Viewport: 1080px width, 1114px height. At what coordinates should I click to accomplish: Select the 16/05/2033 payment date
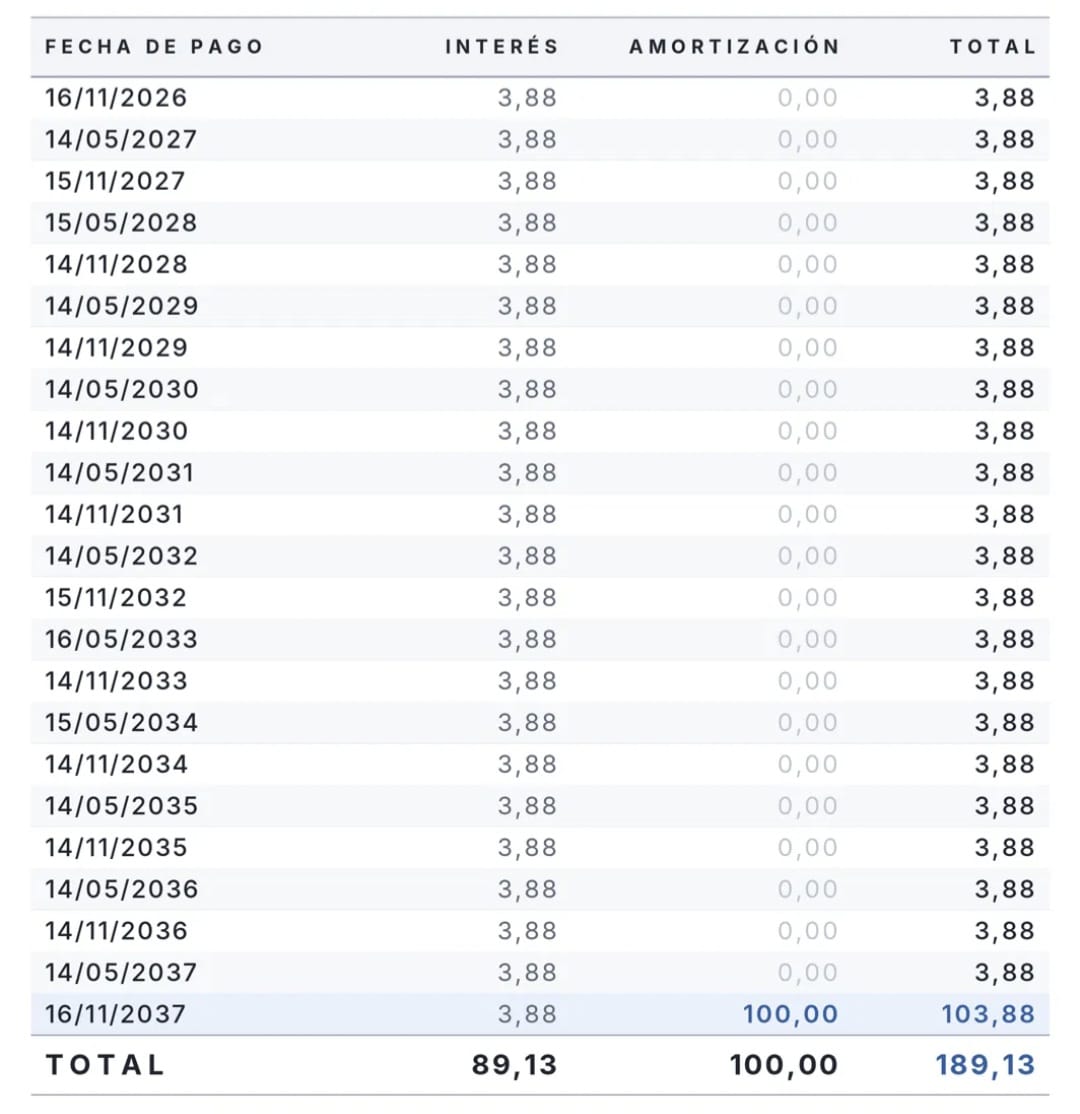coord(121,639)
